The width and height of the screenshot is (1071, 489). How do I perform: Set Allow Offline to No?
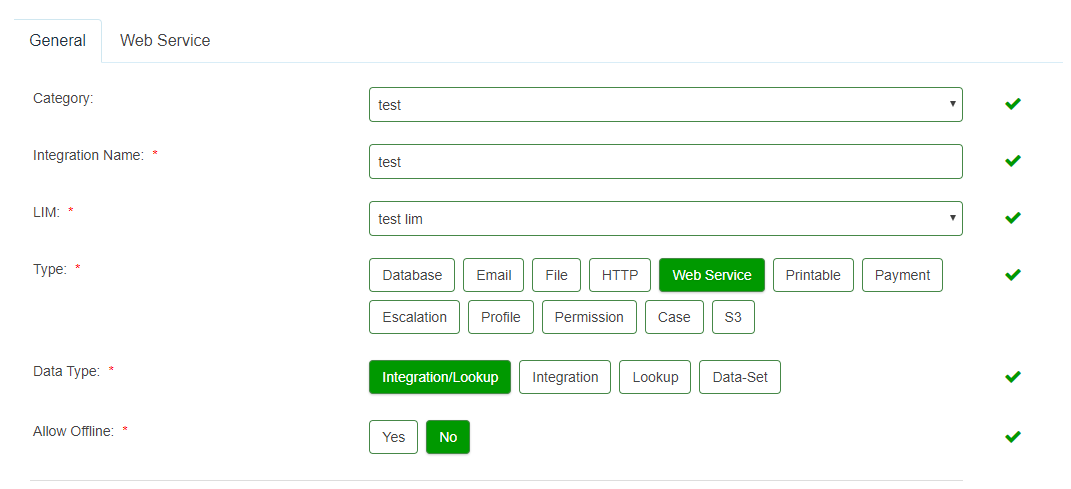[448, 437]
